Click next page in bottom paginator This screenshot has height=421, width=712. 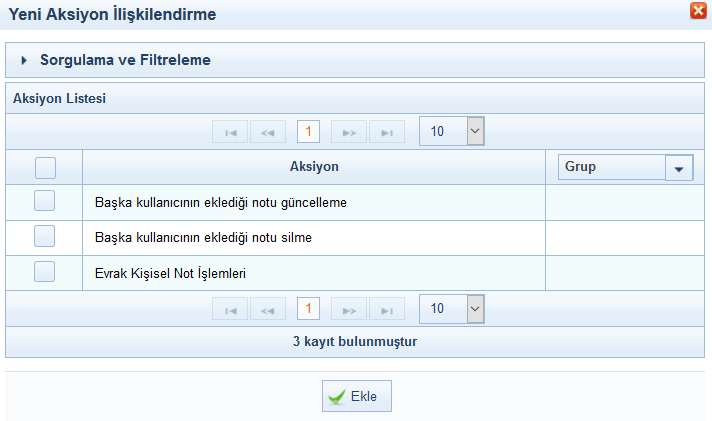coord(349,310)
